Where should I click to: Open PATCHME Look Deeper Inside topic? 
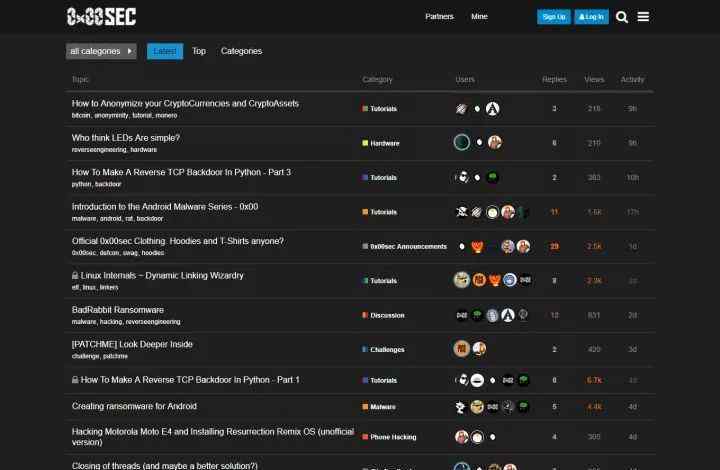pos(132,344)
